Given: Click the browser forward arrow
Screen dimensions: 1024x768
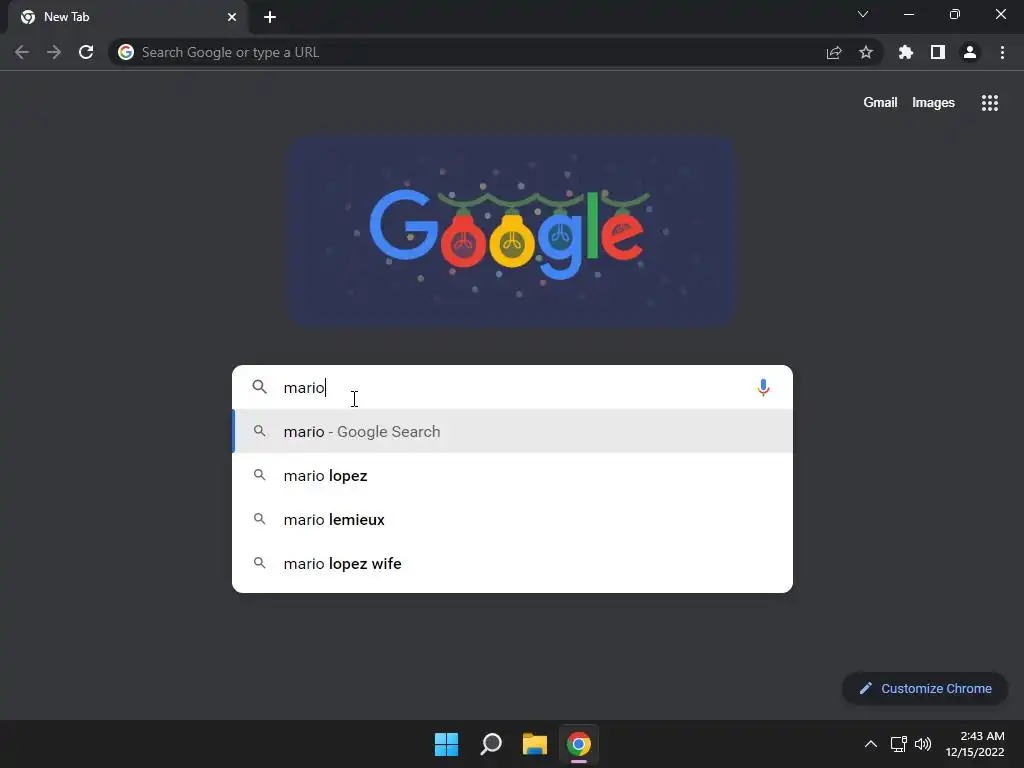Looking at the screenshot, I should point(54,52).
